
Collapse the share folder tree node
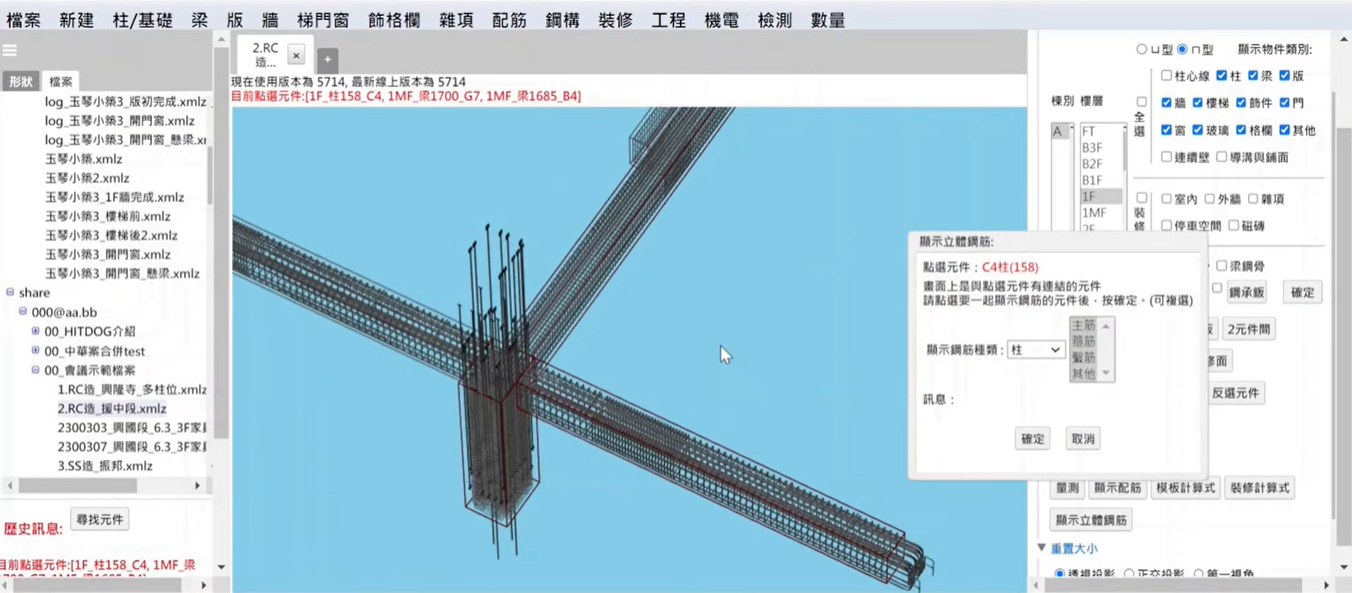11,293
